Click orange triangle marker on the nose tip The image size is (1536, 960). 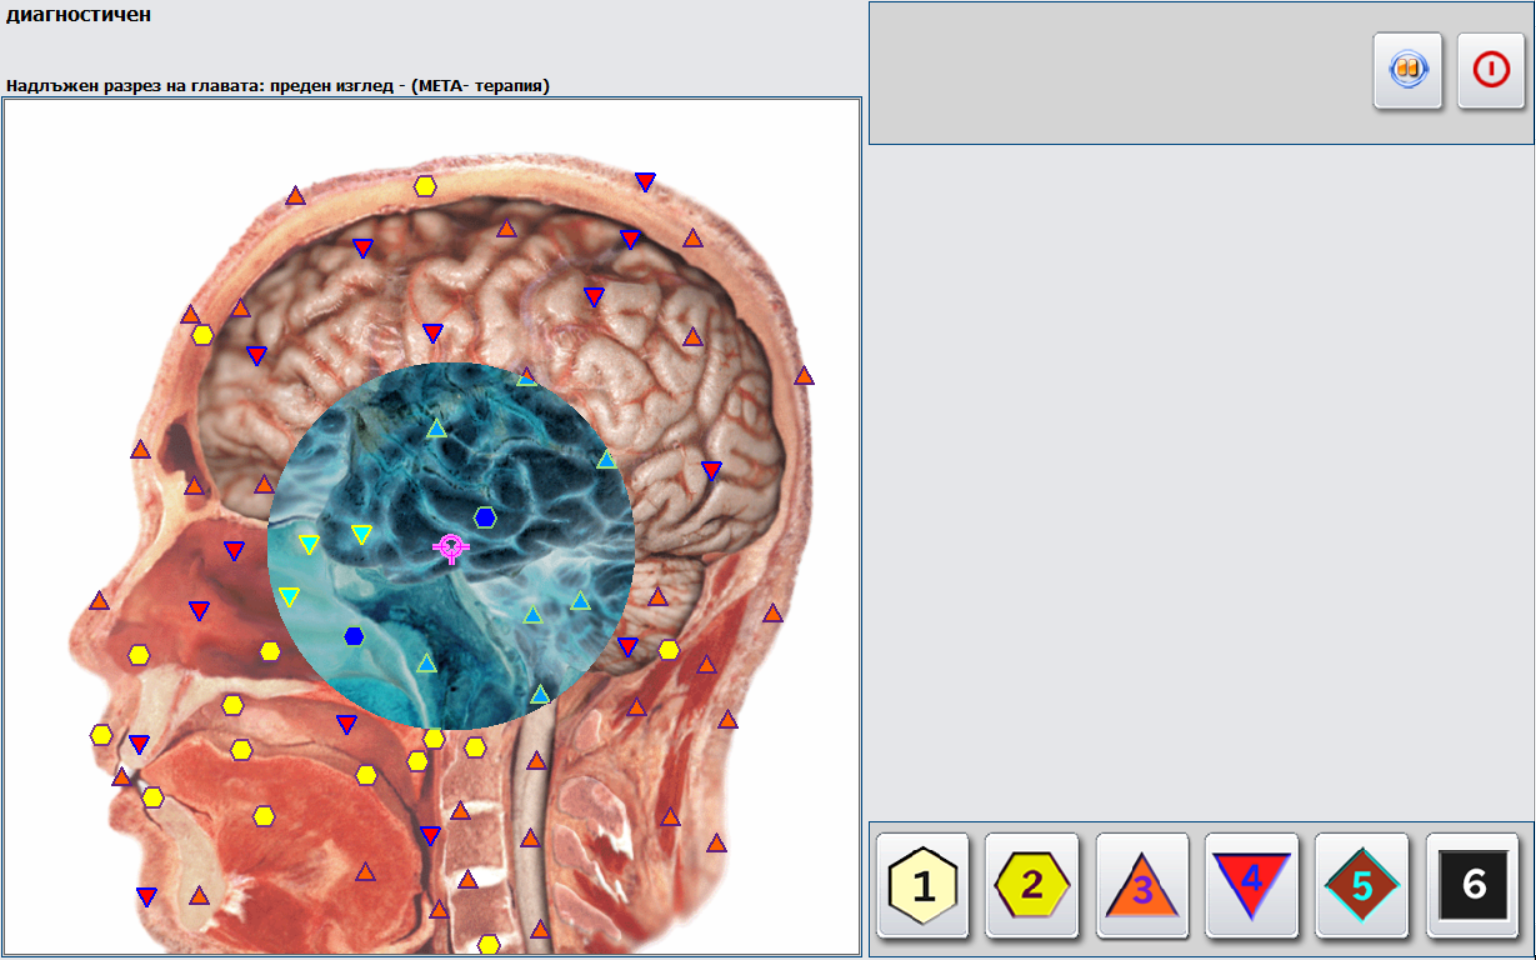(99, 601)
